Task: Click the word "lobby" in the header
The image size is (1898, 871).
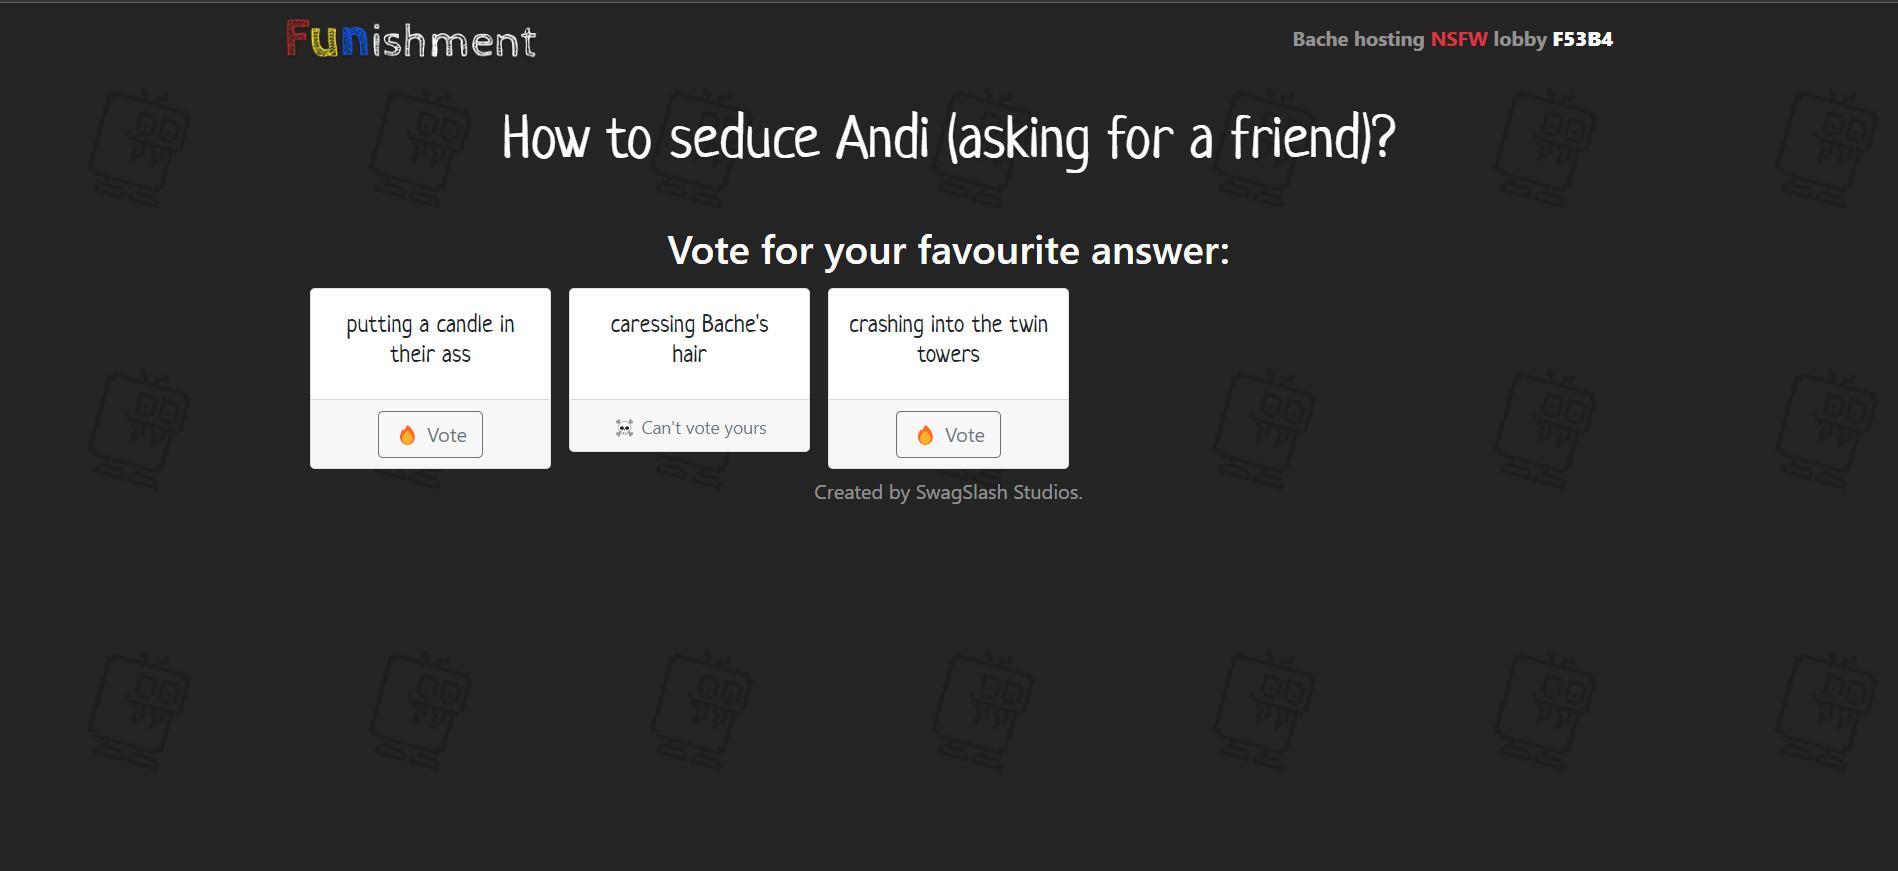Action: click(x=1519, y=39)
